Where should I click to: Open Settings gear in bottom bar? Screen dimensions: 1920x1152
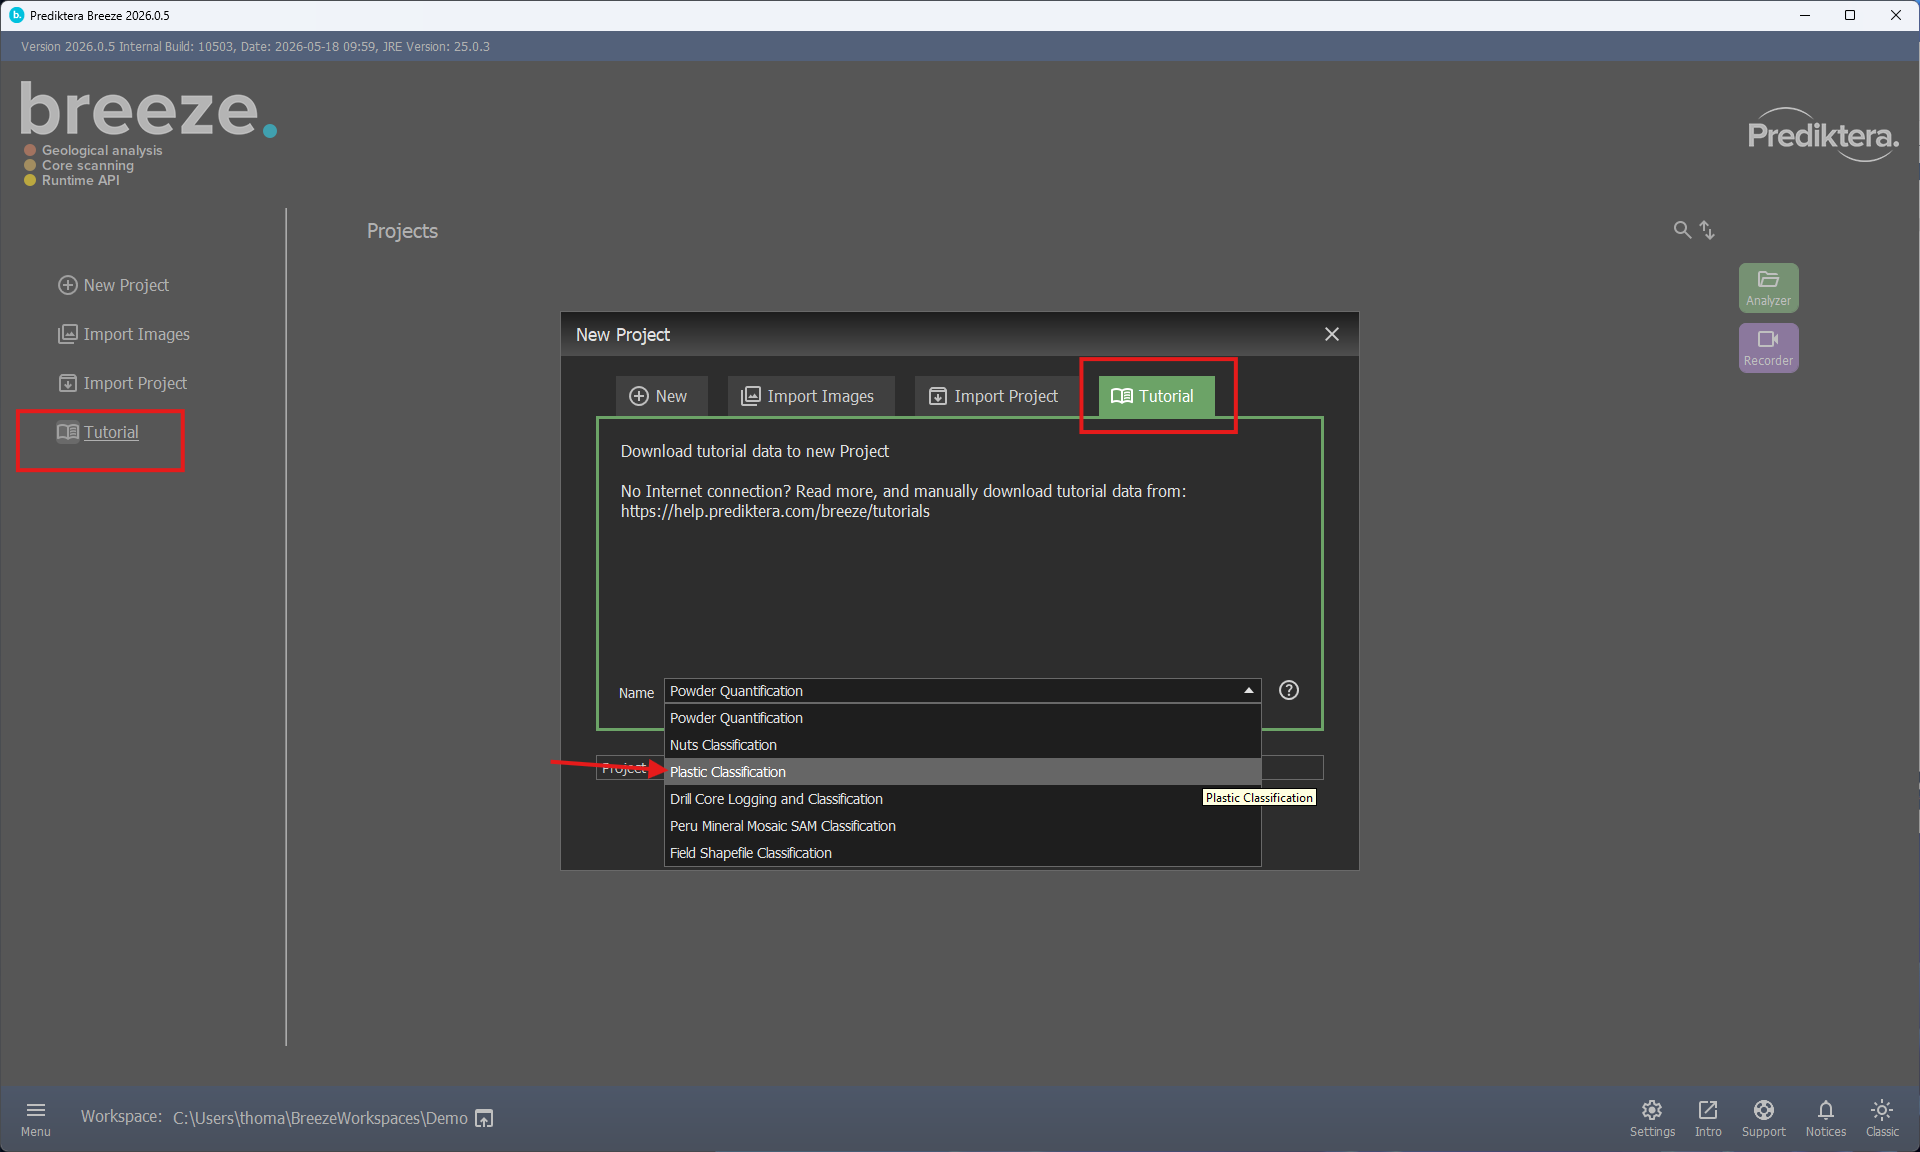(1652, 1118)
